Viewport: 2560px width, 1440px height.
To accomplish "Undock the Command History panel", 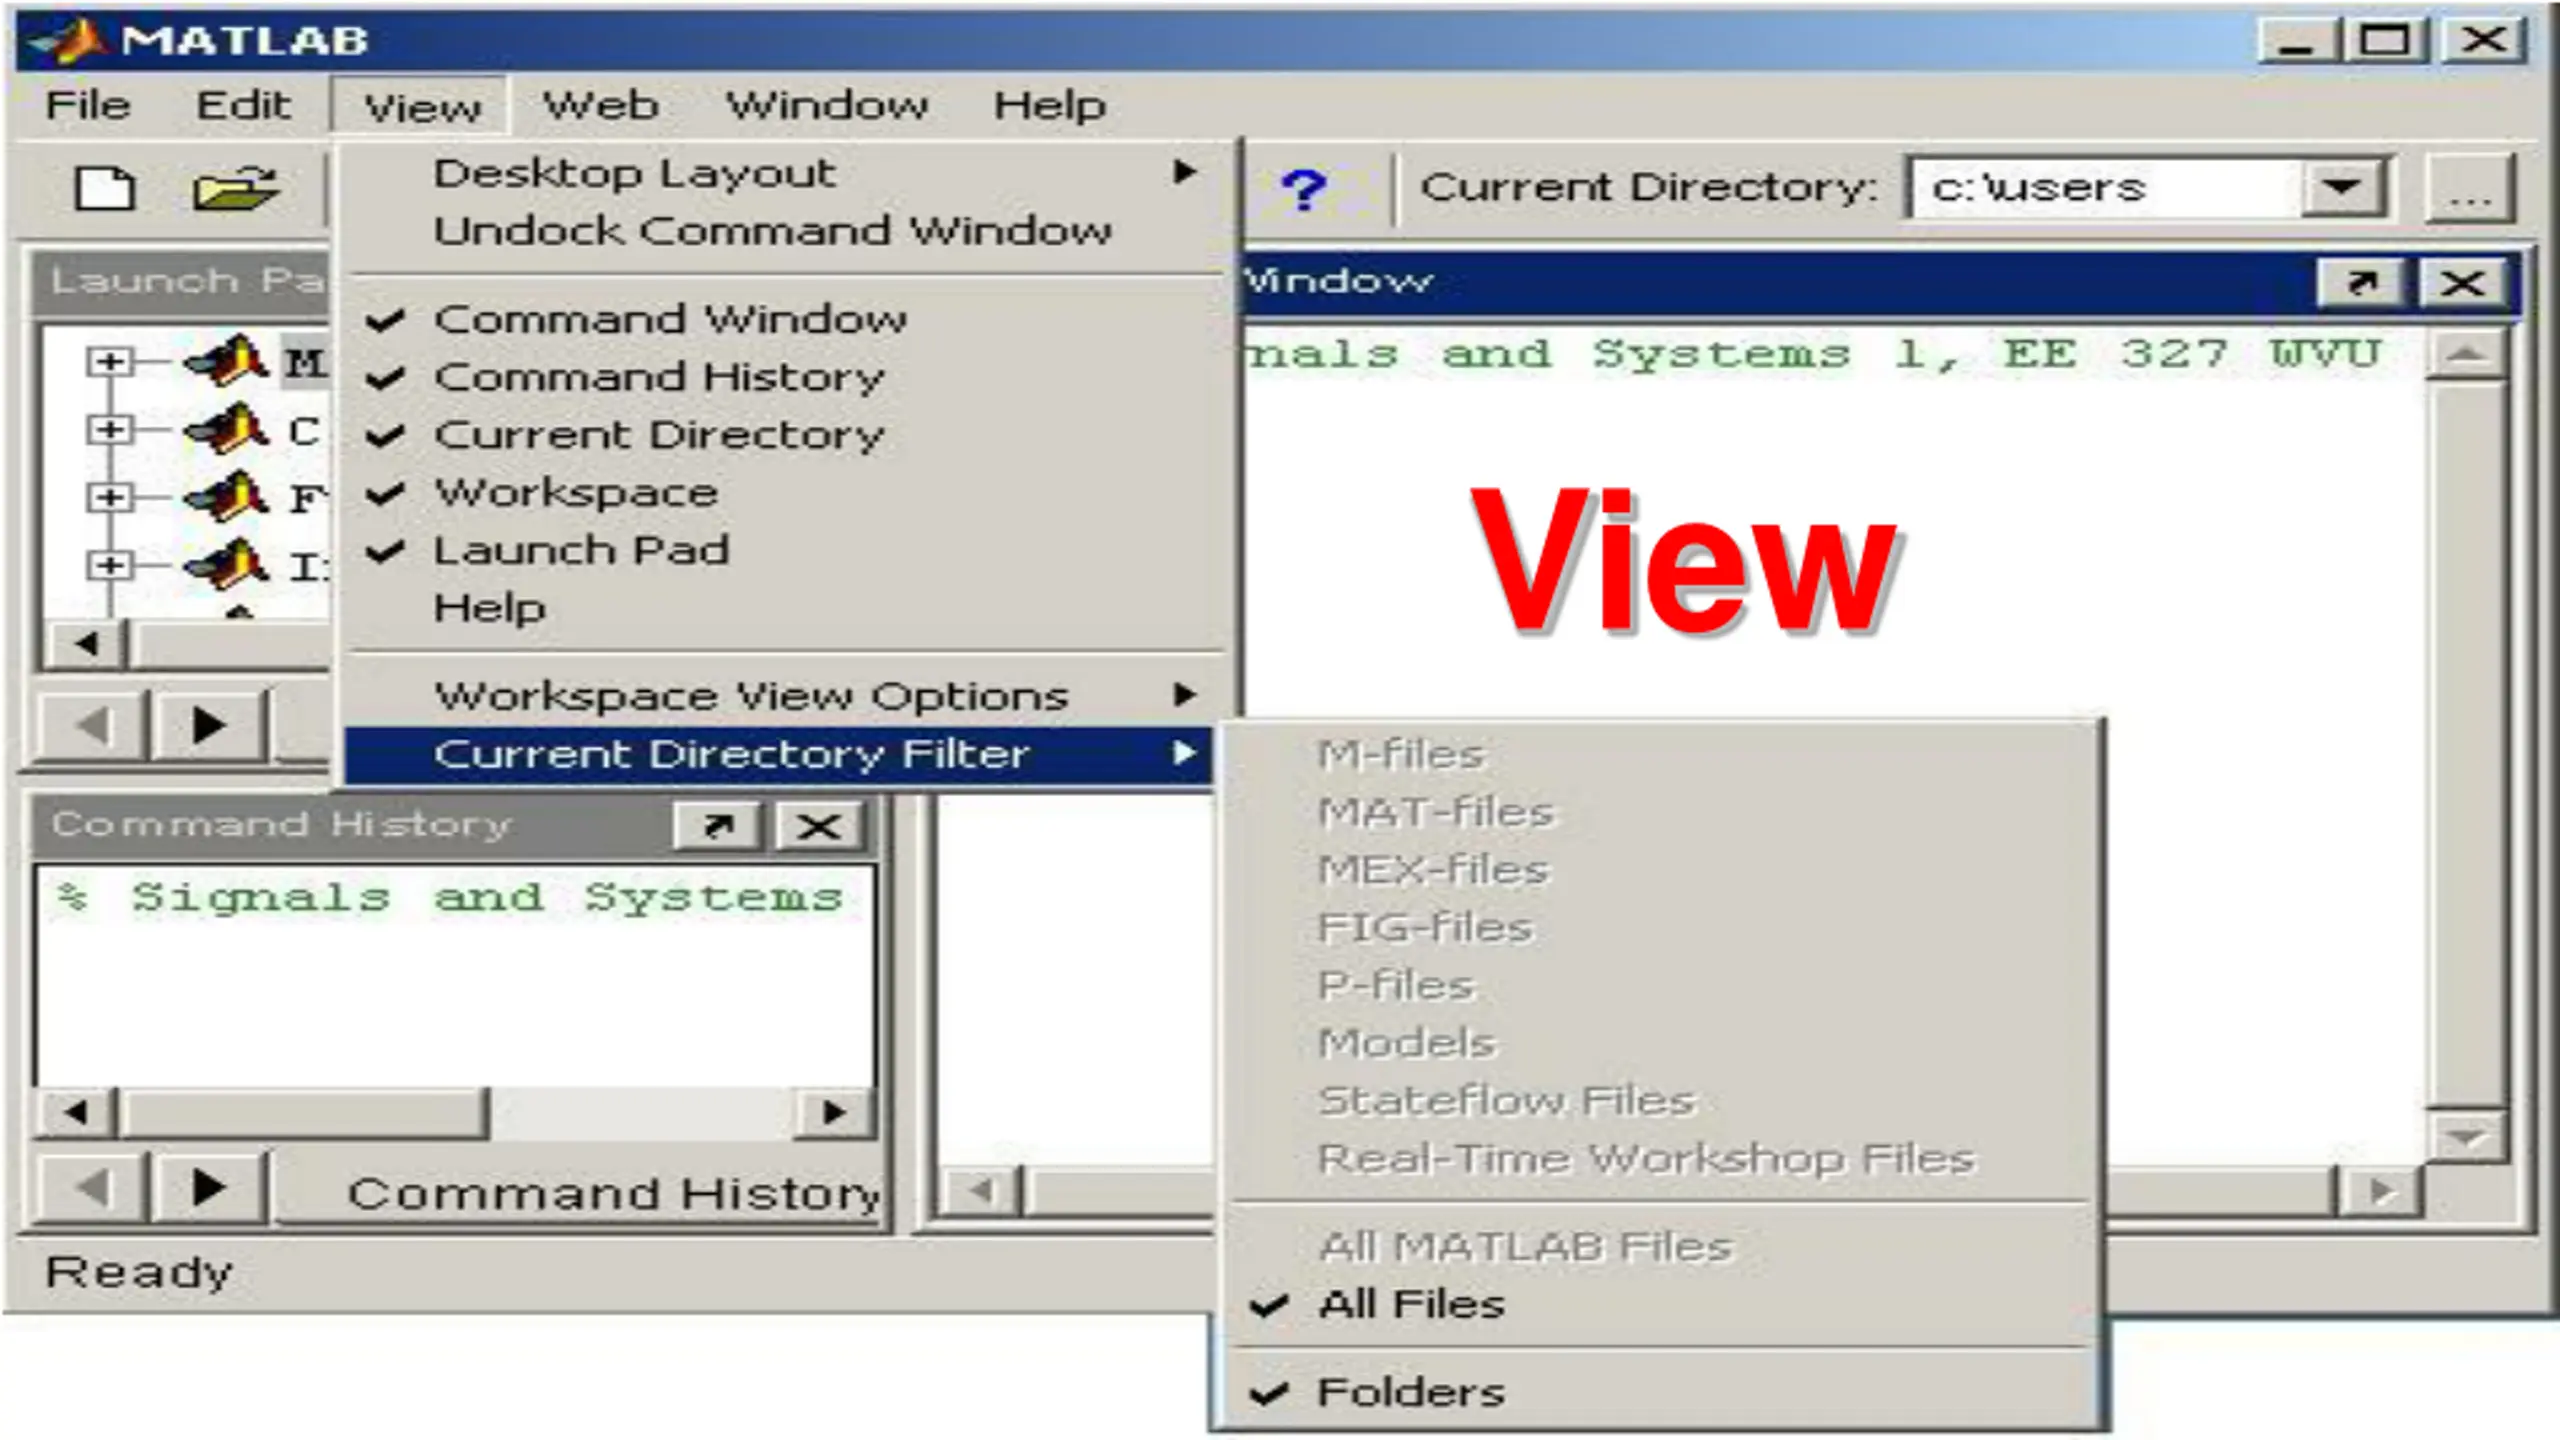I will tap(718, 826).
